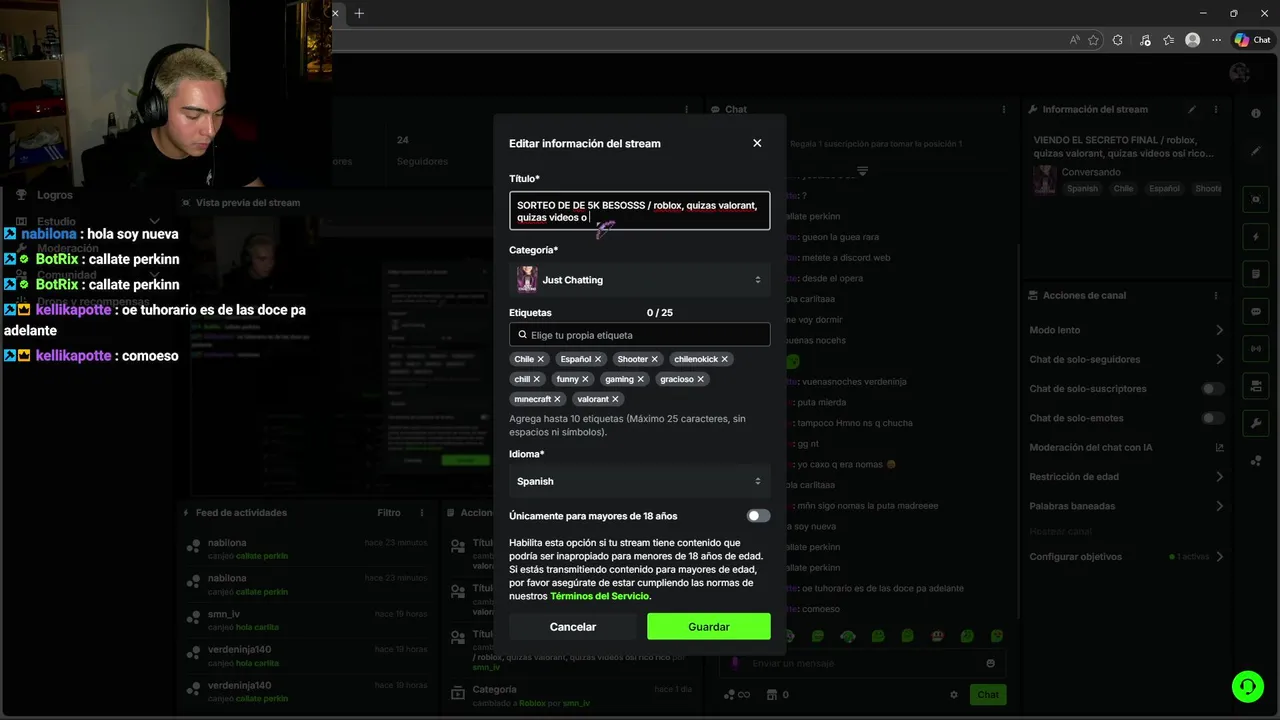Click Kick profile avatar at top right
Image resolution: width=1280 pixels, height=720 pixels.
(1239, 72)
